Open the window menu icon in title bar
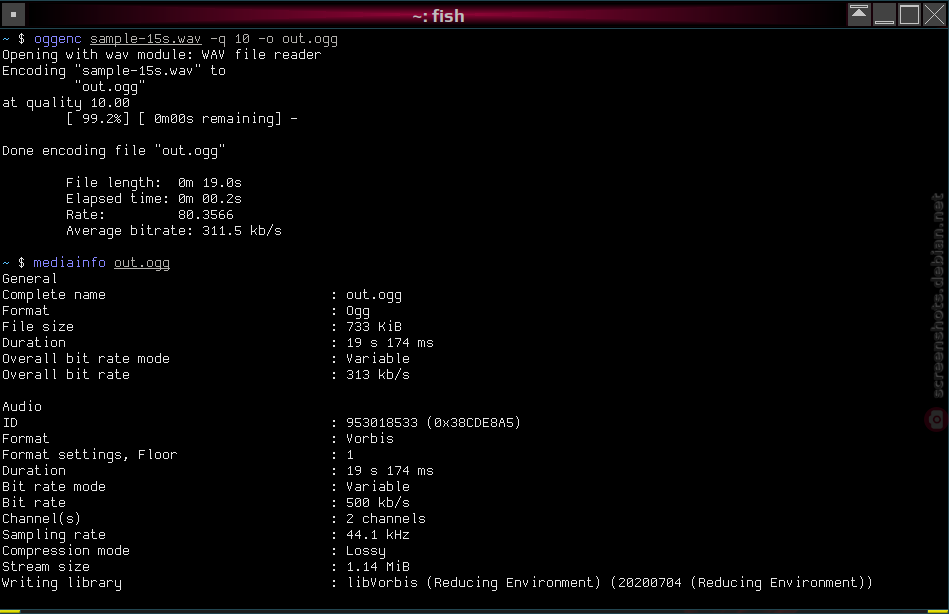The height and width of the screenshot is (614, 949). click(13, 15)
